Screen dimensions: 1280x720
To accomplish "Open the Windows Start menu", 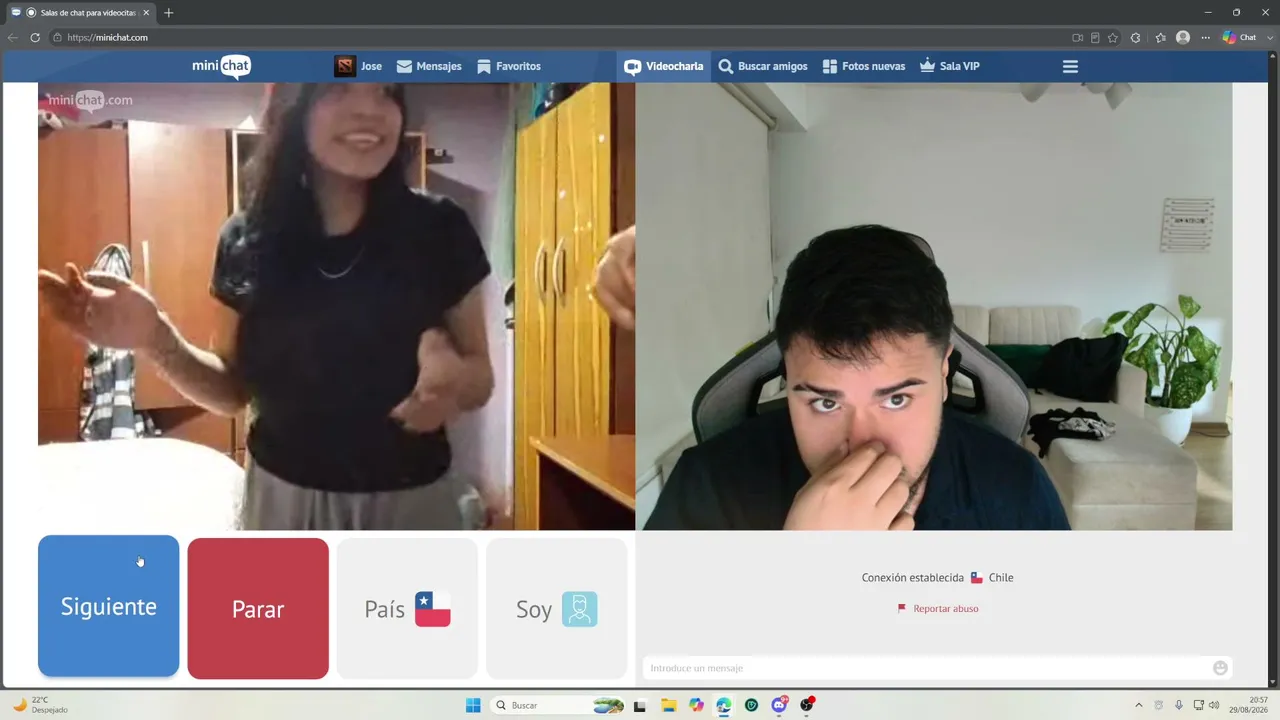I will (473, 705).
